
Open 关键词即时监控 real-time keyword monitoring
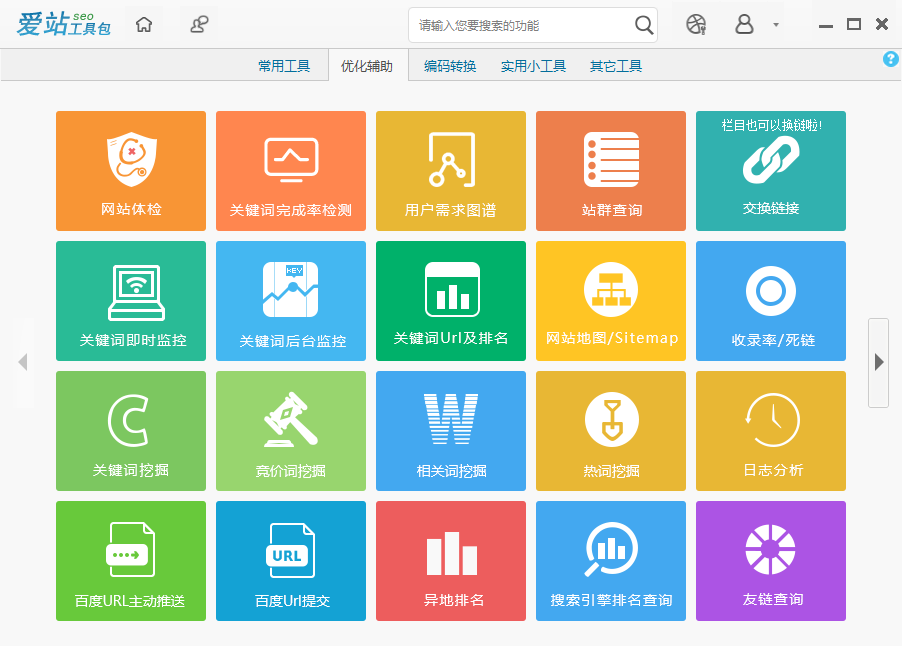click(130, 300)
